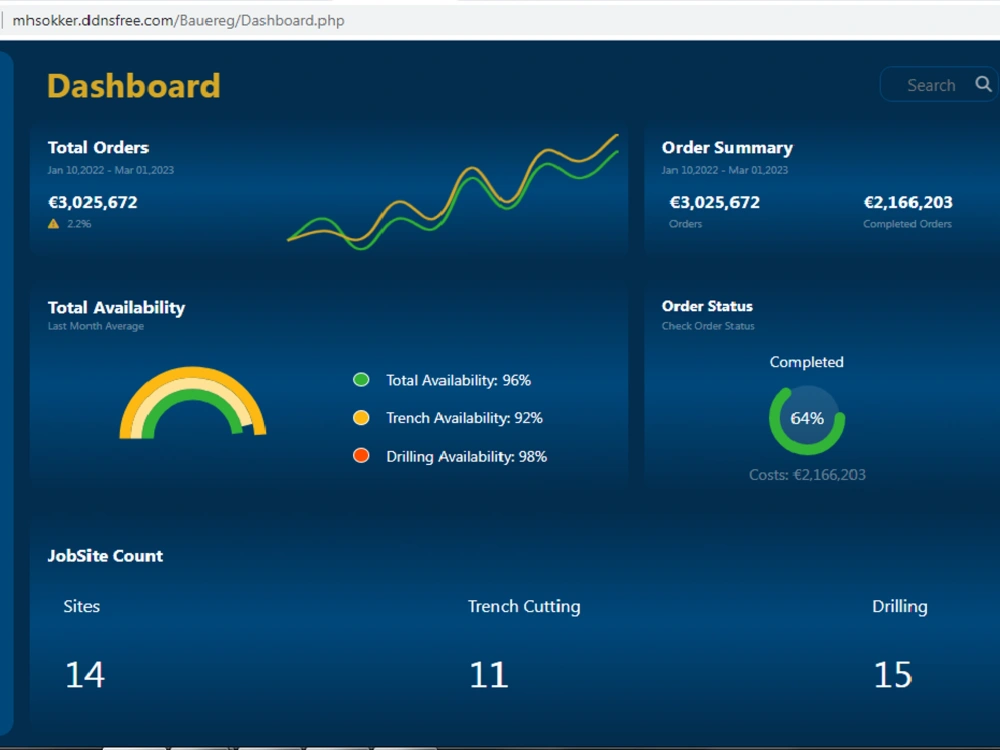Click the first taskbar button at the bottom
This screenshot has width=1000, height=750.
pos(133,746)
